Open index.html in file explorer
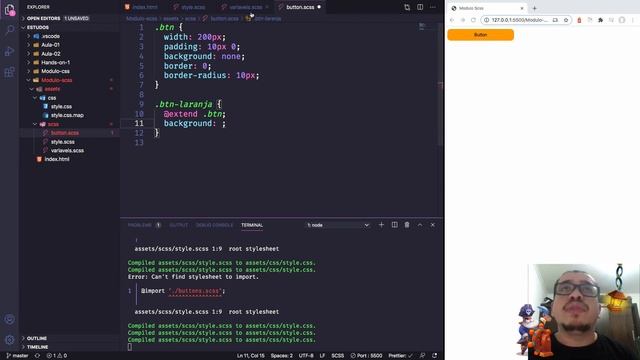The height and width of the screenshot is (360, 640). tap(57, 159)
